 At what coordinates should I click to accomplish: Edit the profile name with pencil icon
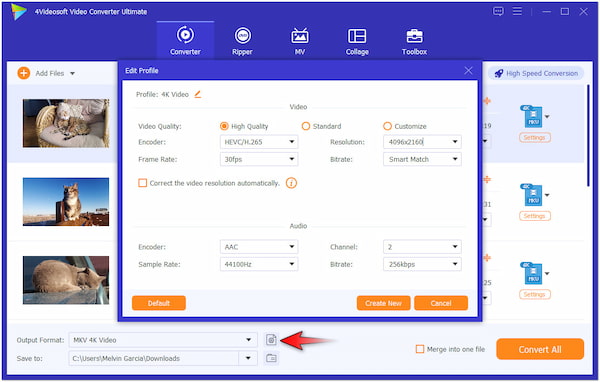(197, 94)
